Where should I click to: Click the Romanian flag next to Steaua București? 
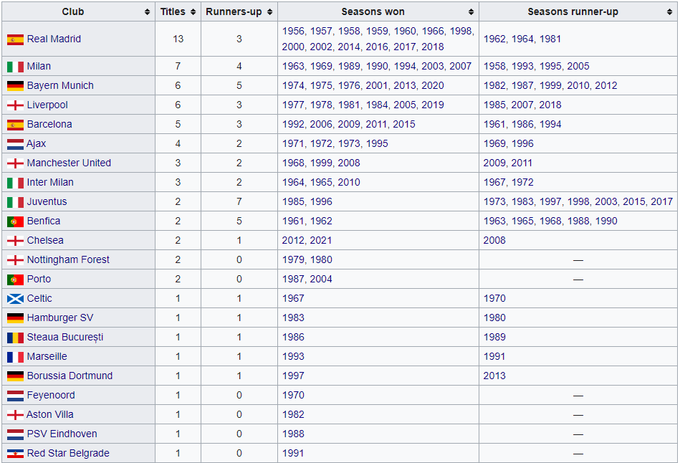point(15,337)
